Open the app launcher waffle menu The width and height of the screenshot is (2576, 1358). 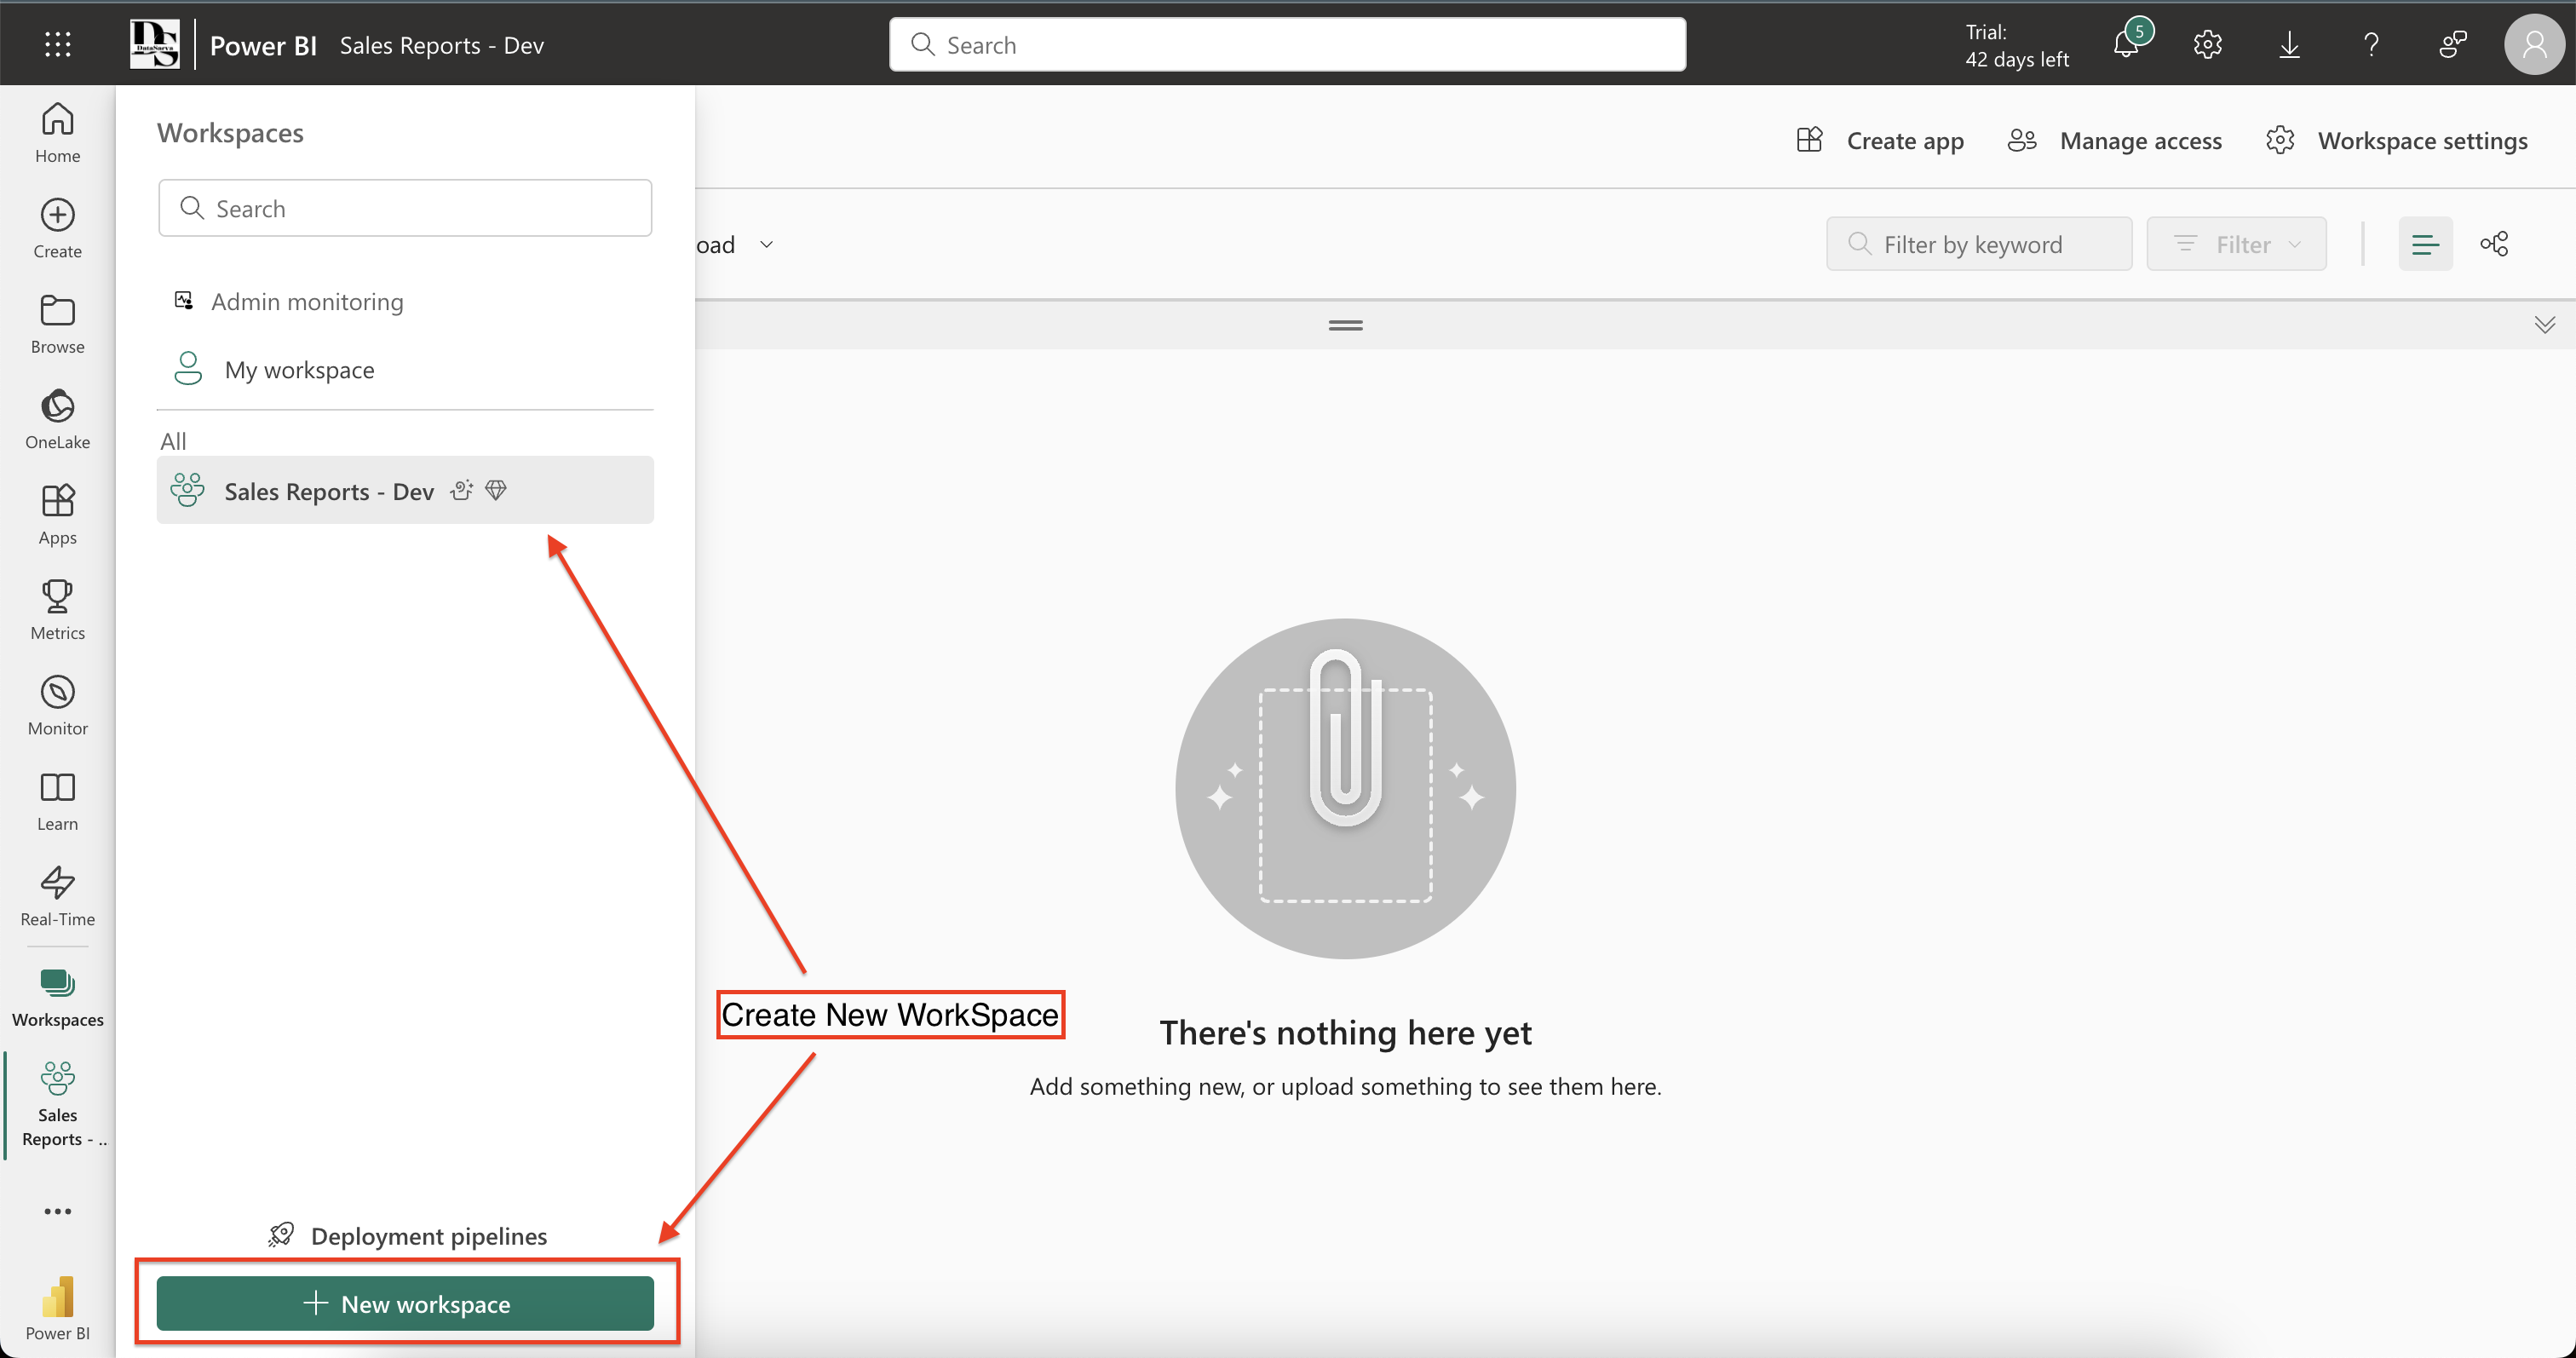[57, 45]
